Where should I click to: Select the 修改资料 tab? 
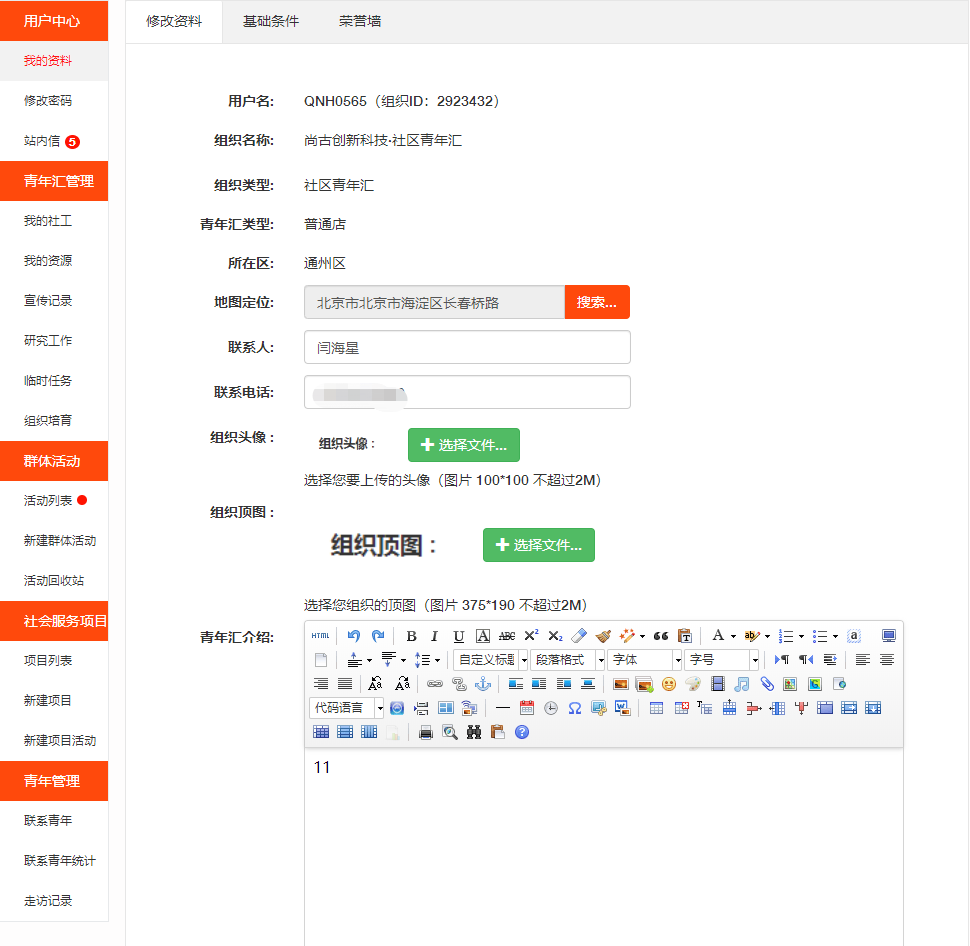174,21
